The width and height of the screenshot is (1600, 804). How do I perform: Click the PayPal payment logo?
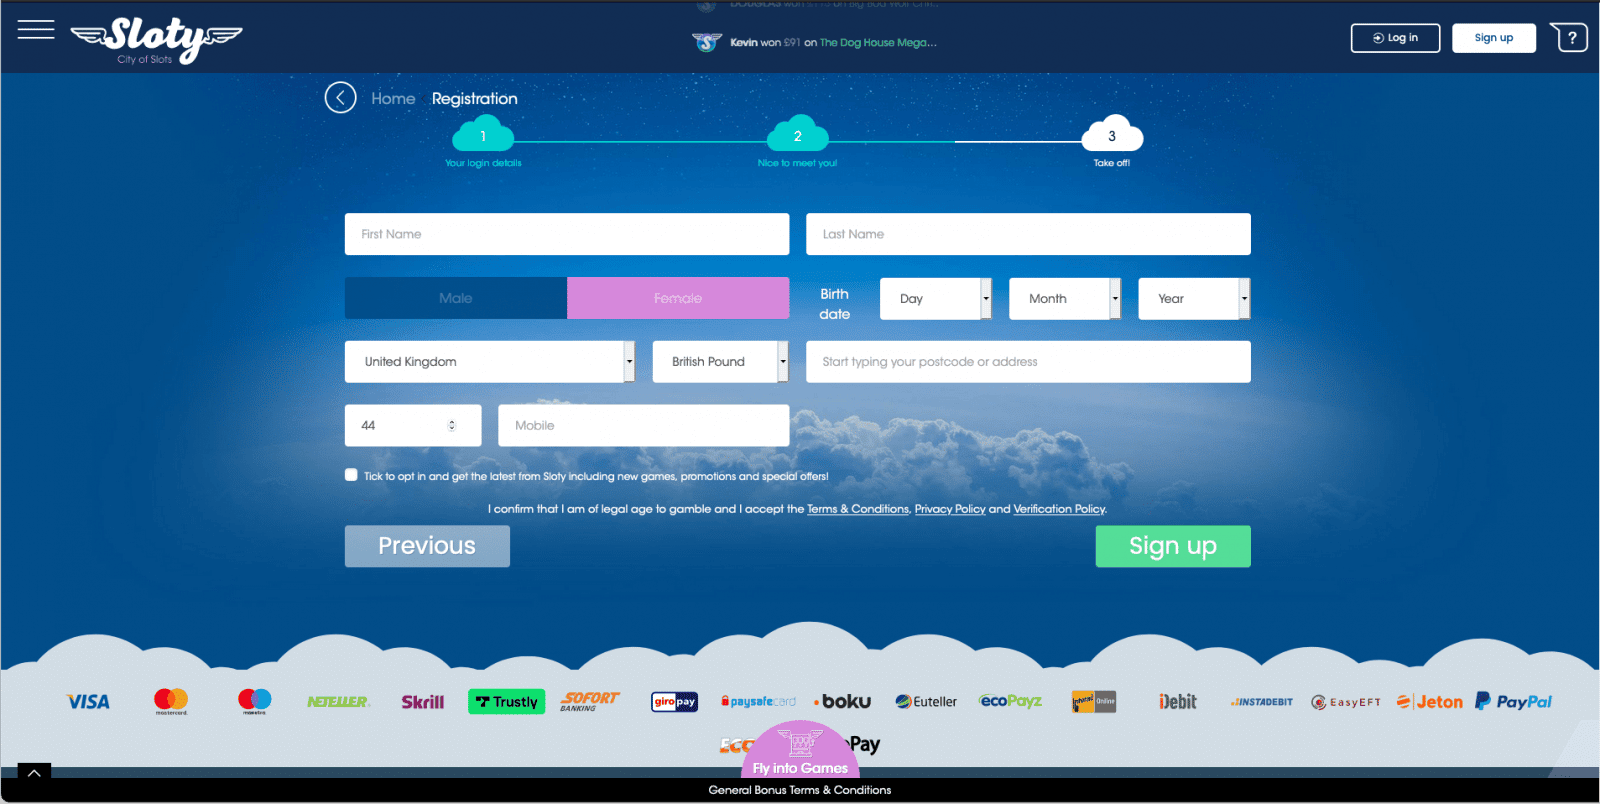1514,702
